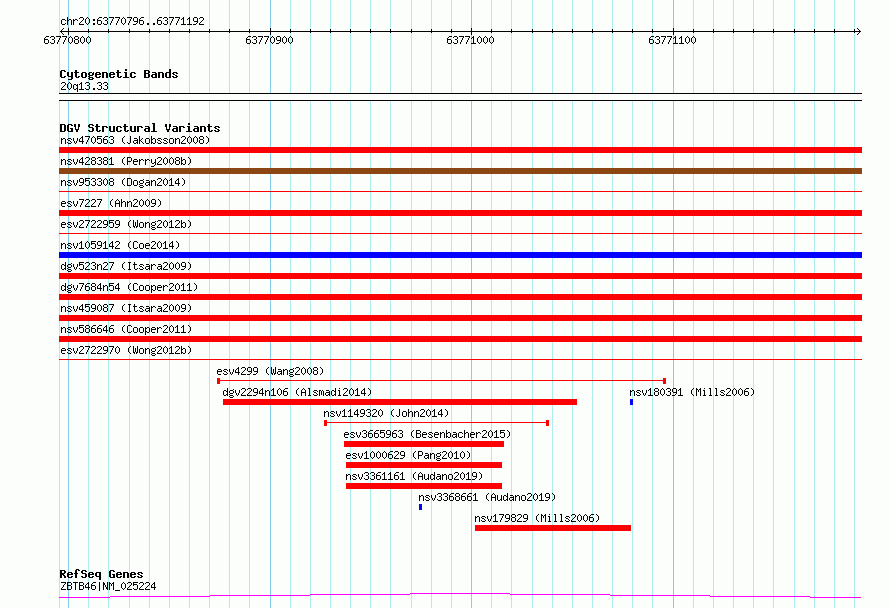The width and height of the screenshot is (890, 608).
Task: Click the ZBTB46|NM_025224 gene label
Action: pos(108,586)
